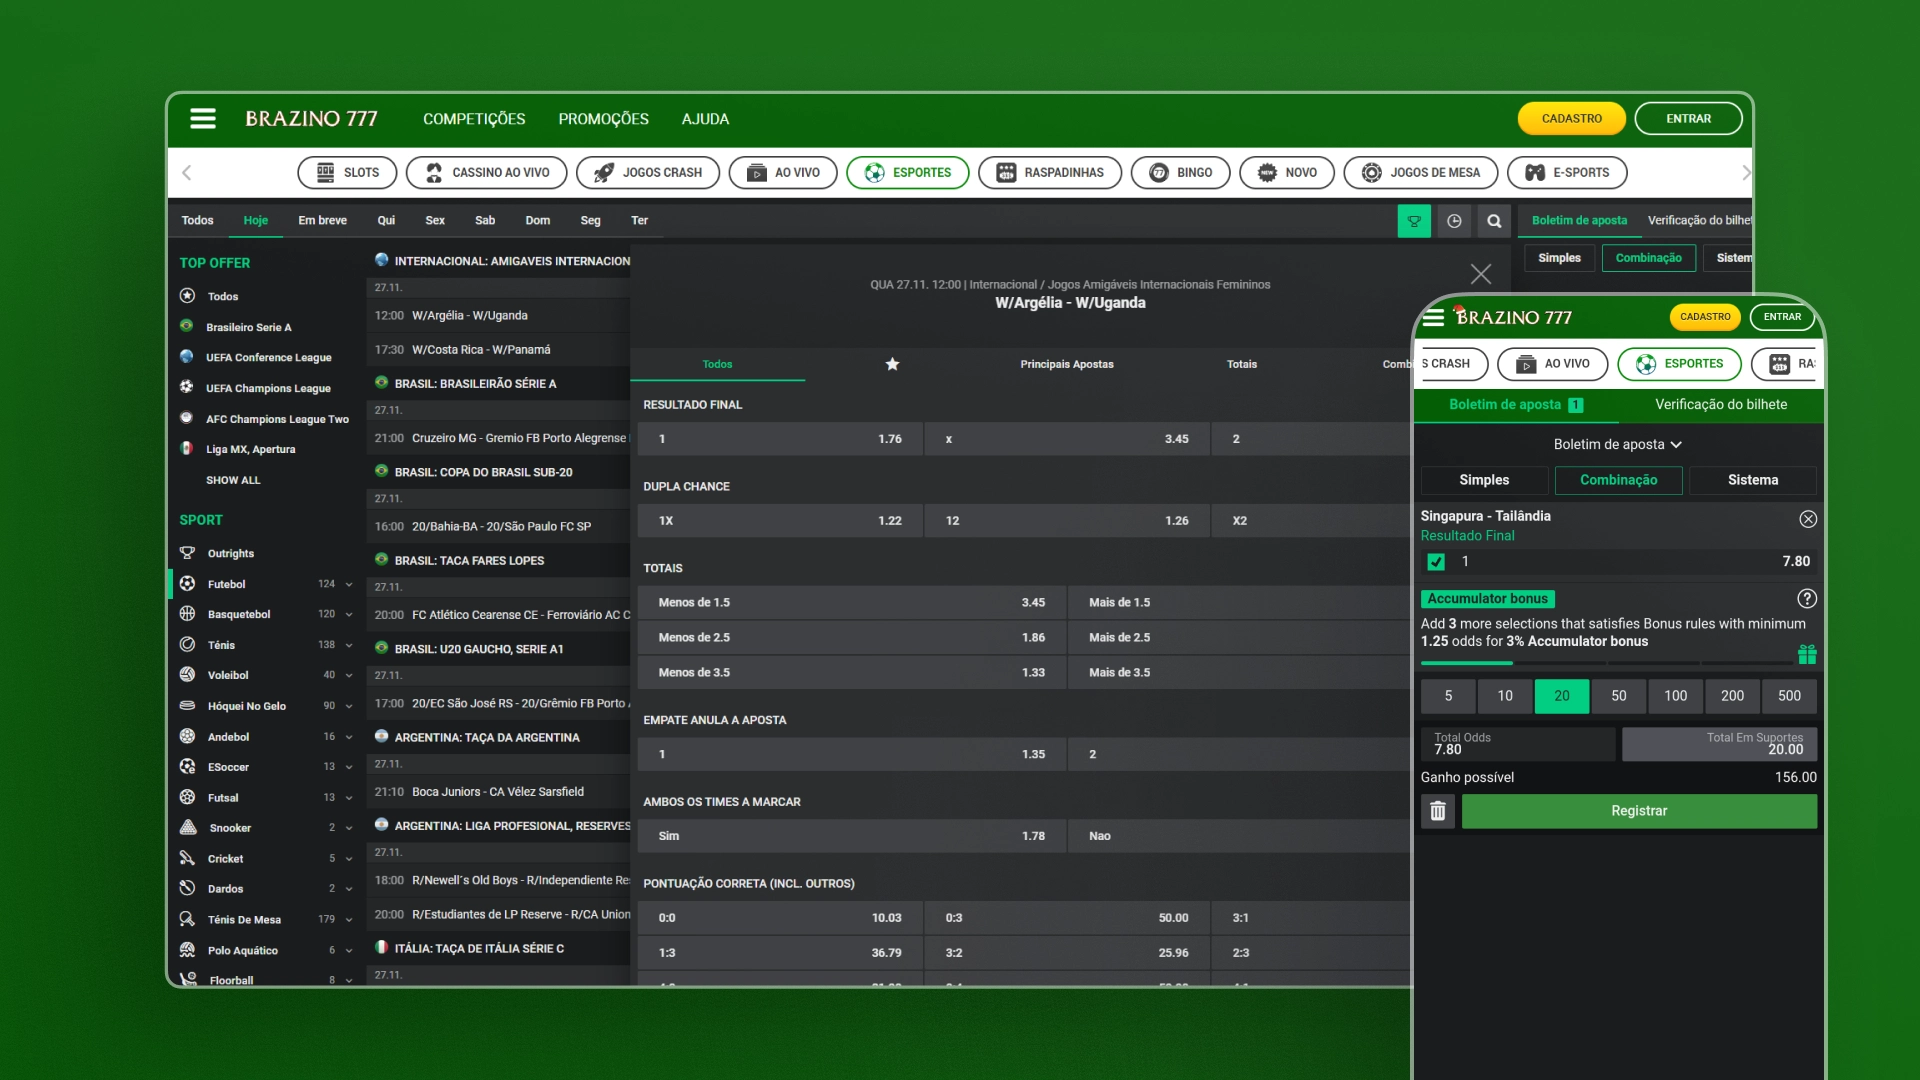Expand the Basquetebol sport list

click(x=349, y=614)
